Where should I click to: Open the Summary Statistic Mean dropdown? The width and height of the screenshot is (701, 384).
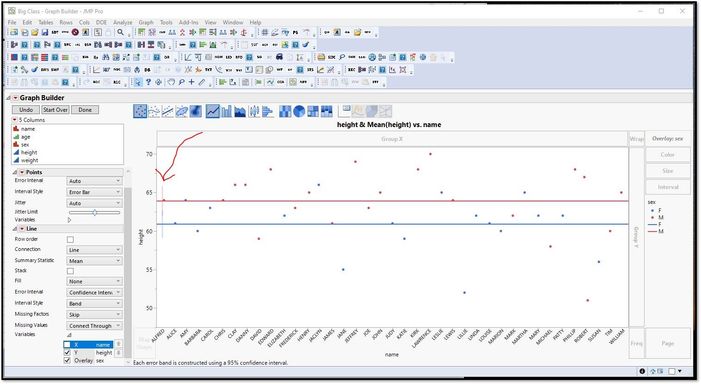(94, 261)
